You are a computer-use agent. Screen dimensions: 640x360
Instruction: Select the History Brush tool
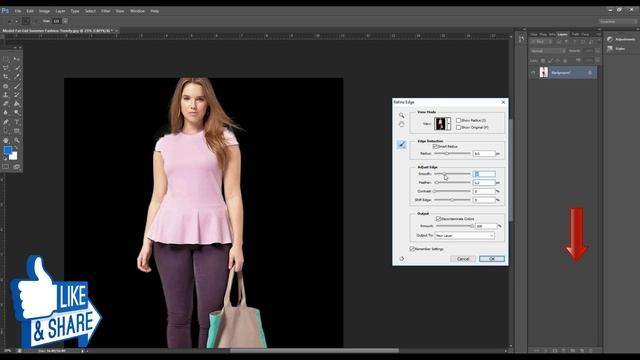pos(17,95)
